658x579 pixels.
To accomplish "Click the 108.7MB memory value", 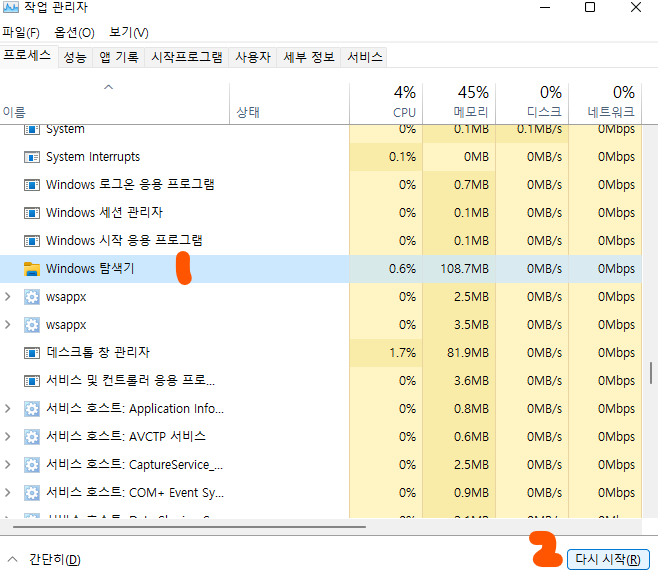I will point(465,269).
